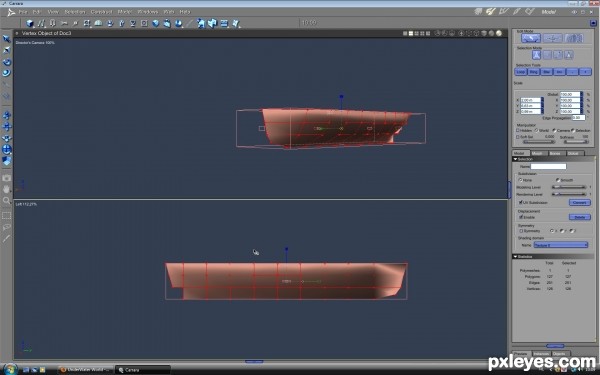The height and width of the screenshot is (375, 600).
Task: Click the working plane tool in left toolbar
Action: pos(7,161)
